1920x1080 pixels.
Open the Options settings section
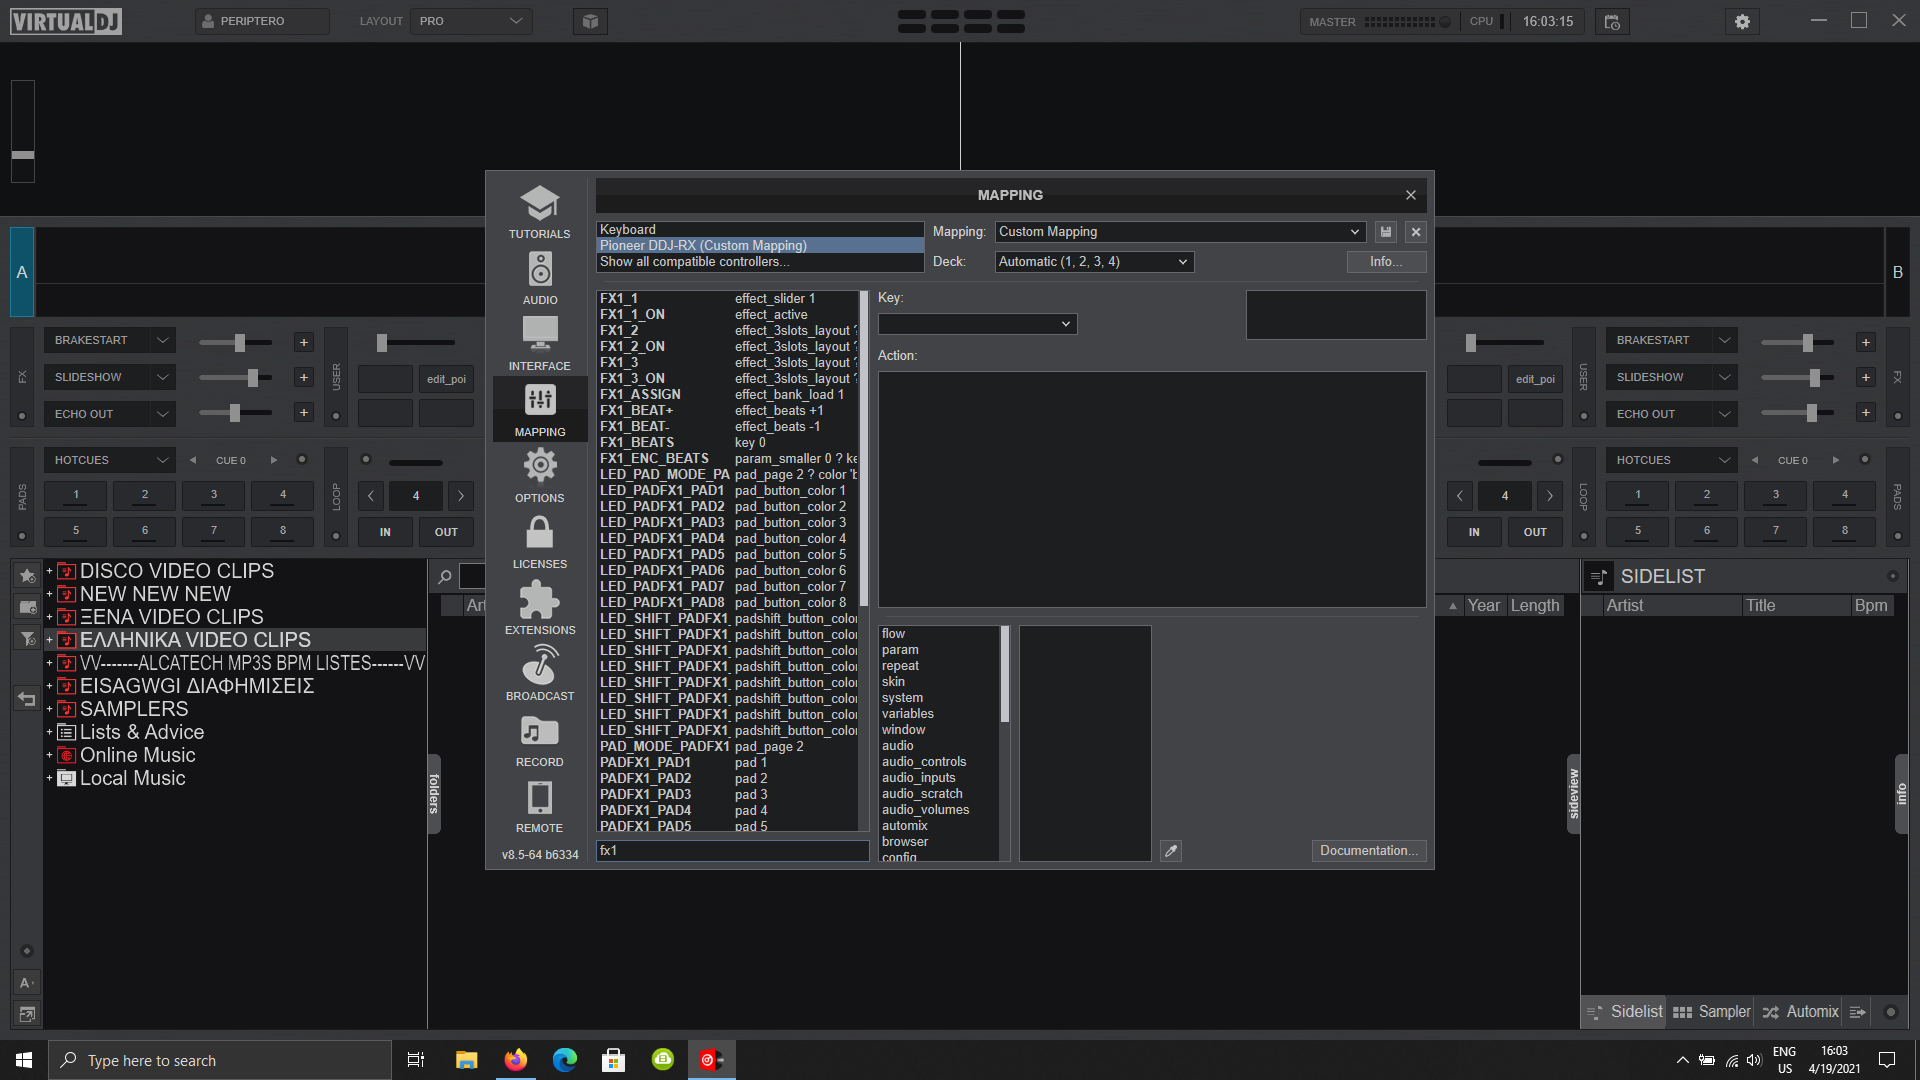539,476
